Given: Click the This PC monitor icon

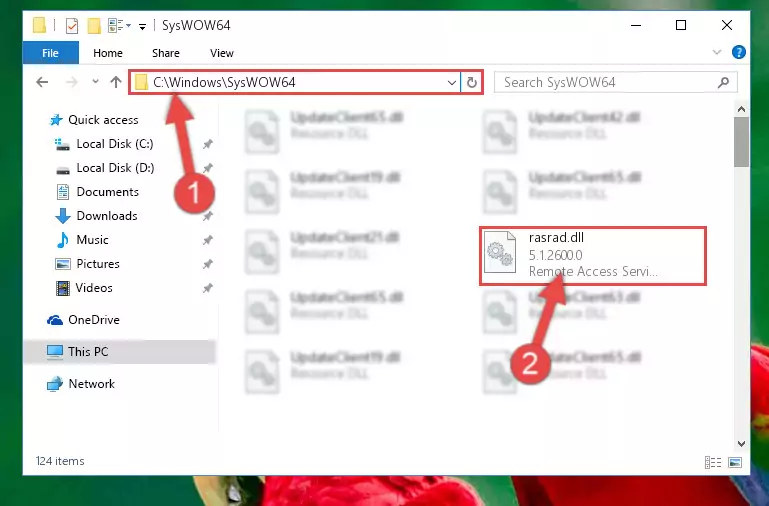Looking at the screenshot, I should pos(55,352).
